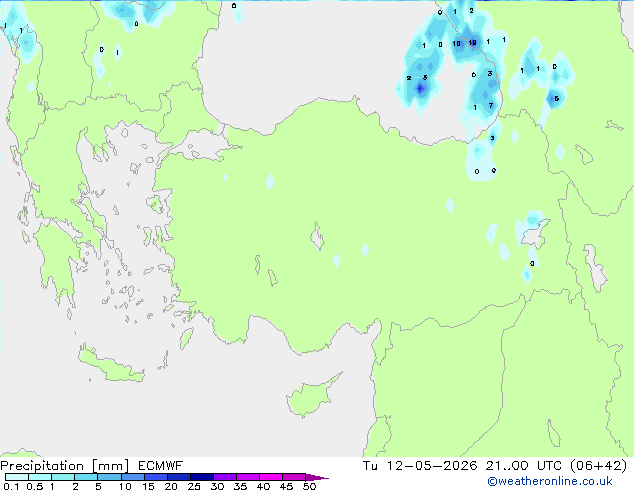634x490 pixels.
Task: Click the '45' legend tick label
Action: tap(286, 486)
